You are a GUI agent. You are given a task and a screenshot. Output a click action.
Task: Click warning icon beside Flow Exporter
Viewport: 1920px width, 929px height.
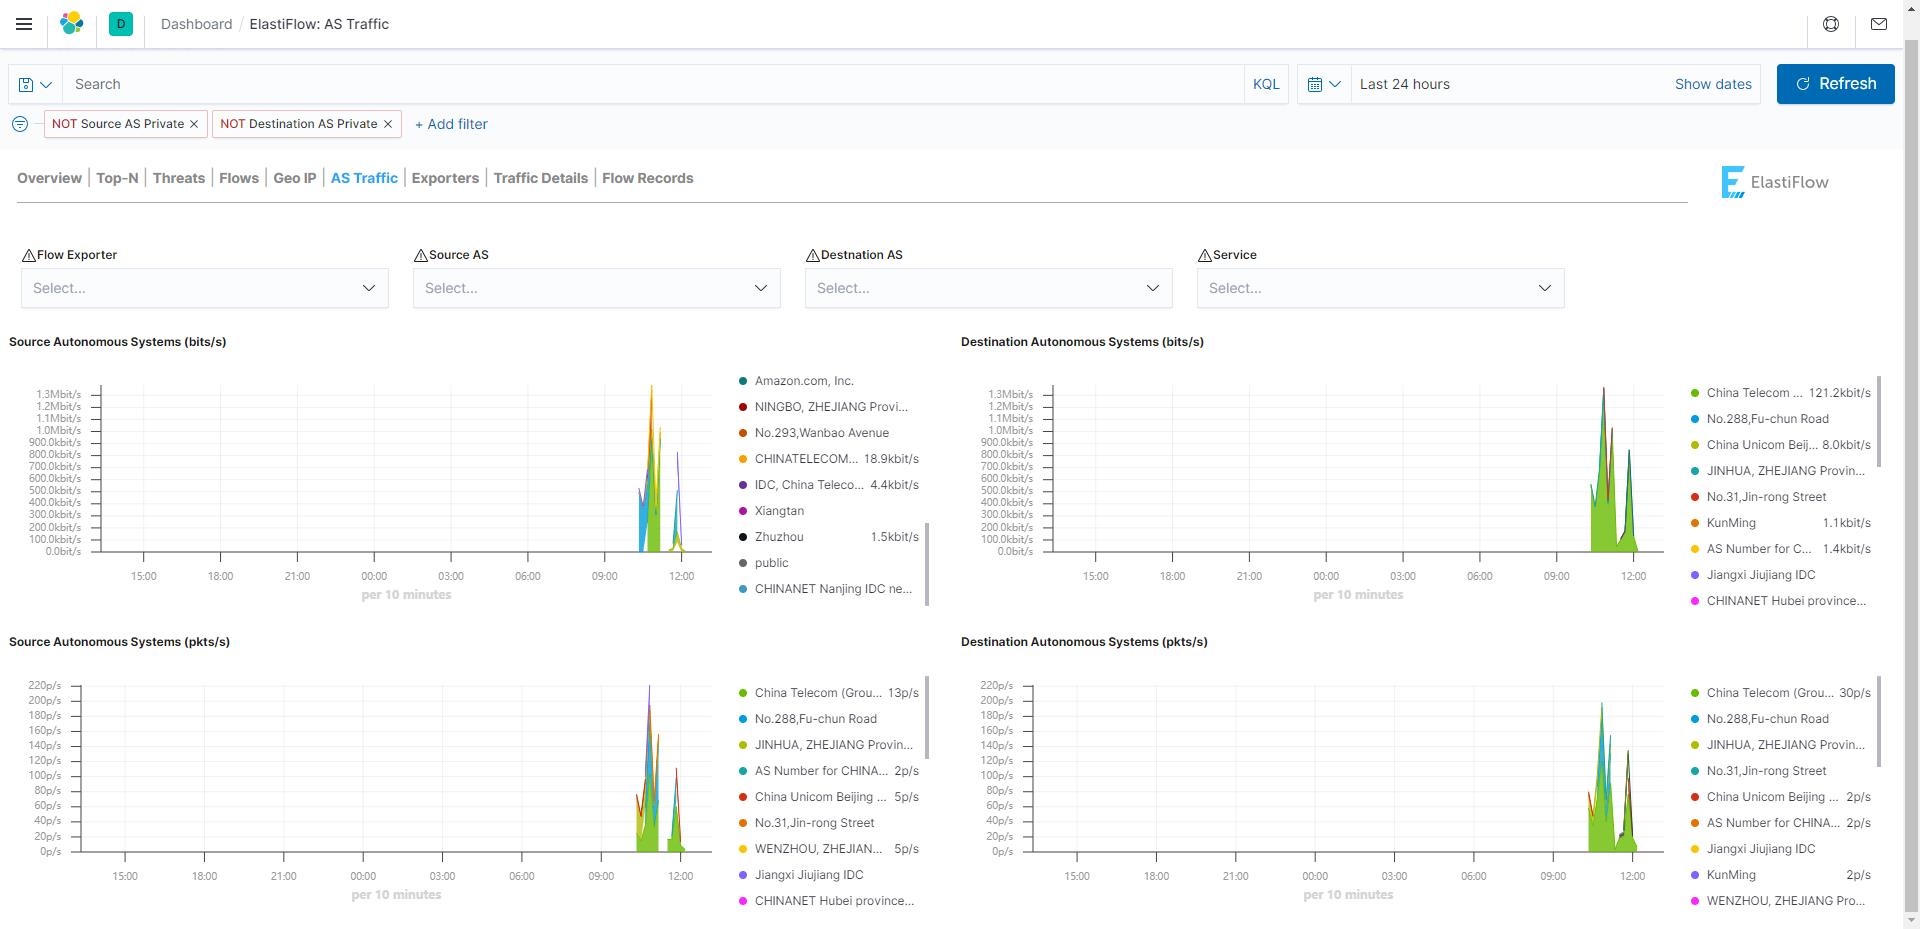tap(28, 256)
